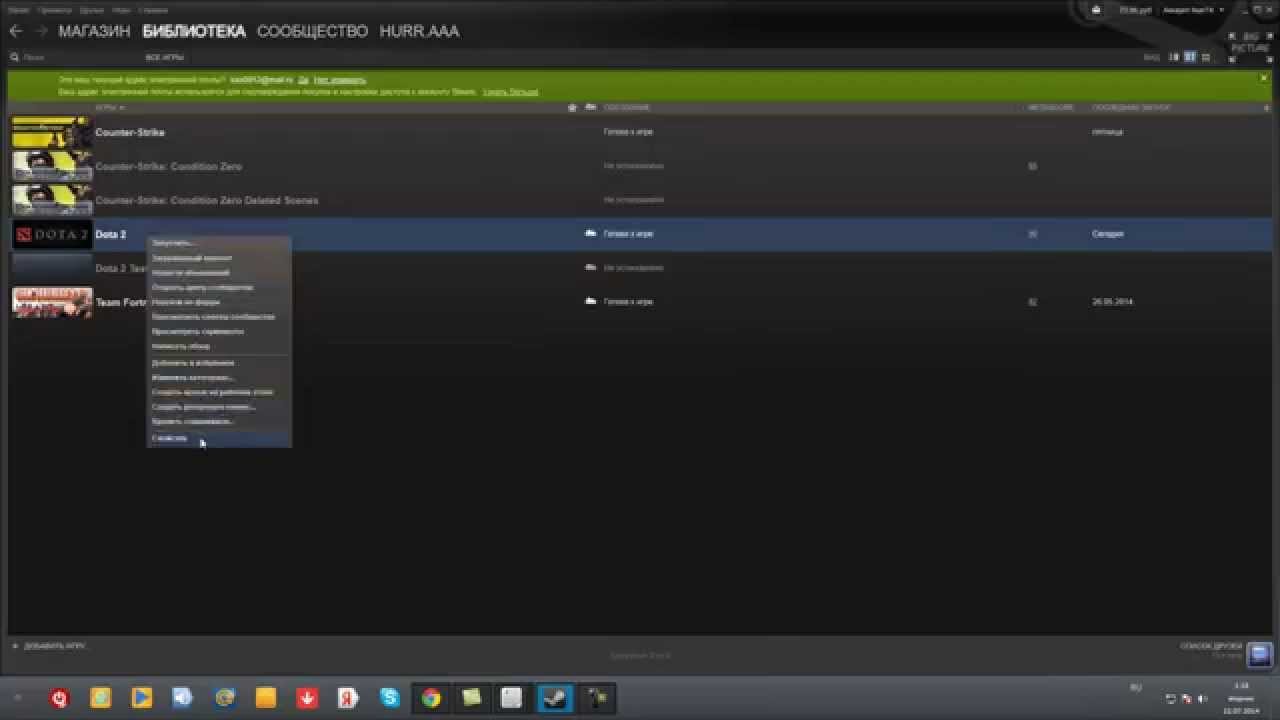Go to the МАГАЗИН tab

(94, 31)
